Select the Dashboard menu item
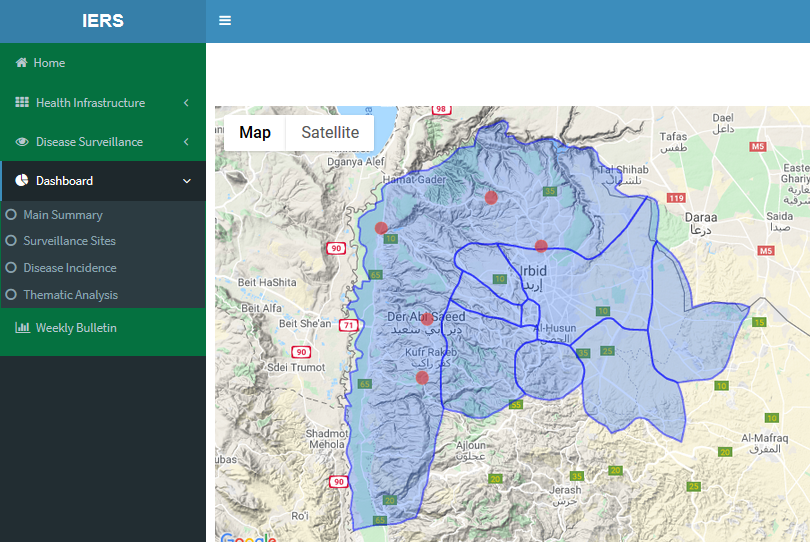Screen dimensions: 810x542 click(x=103, y=181)
